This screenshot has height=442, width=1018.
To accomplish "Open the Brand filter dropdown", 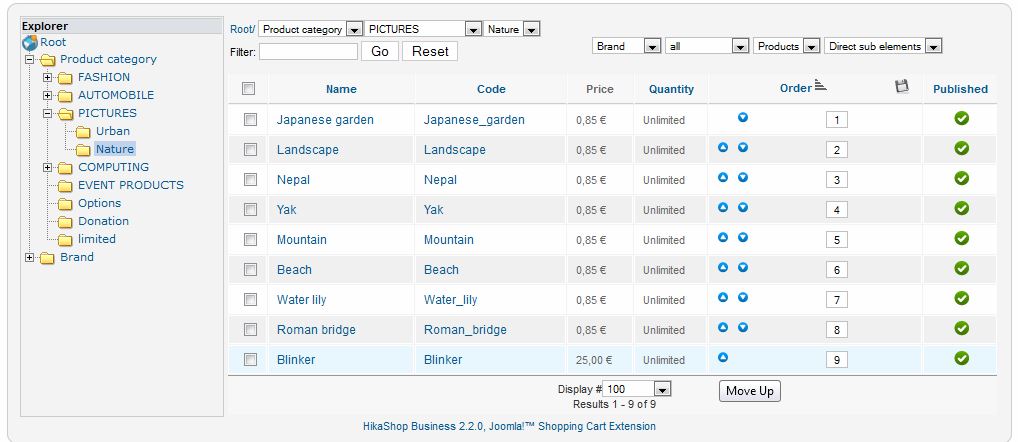I will (x=627, y=46).
